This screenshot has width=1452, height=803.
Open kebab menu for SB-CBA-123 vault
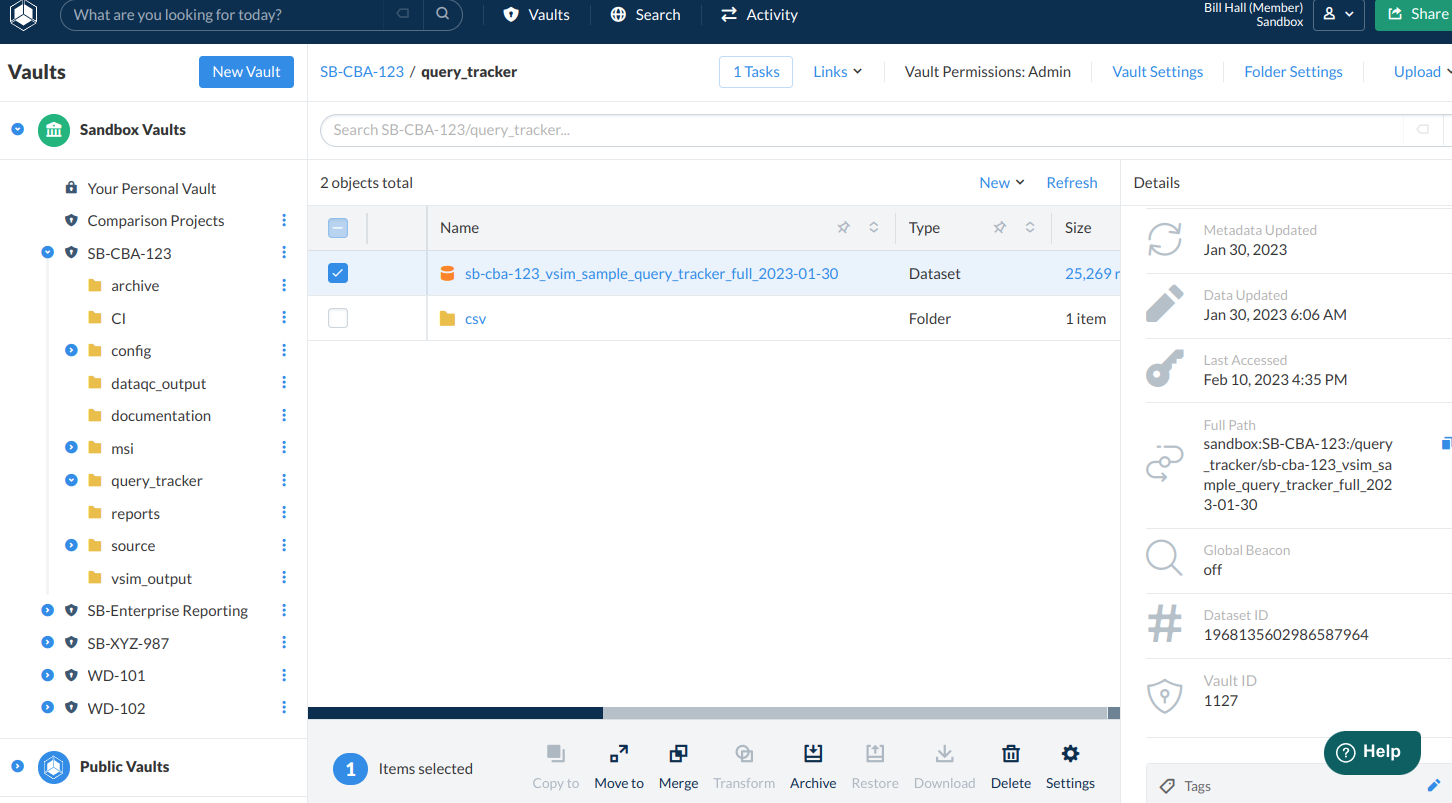[x=284, y=253]
